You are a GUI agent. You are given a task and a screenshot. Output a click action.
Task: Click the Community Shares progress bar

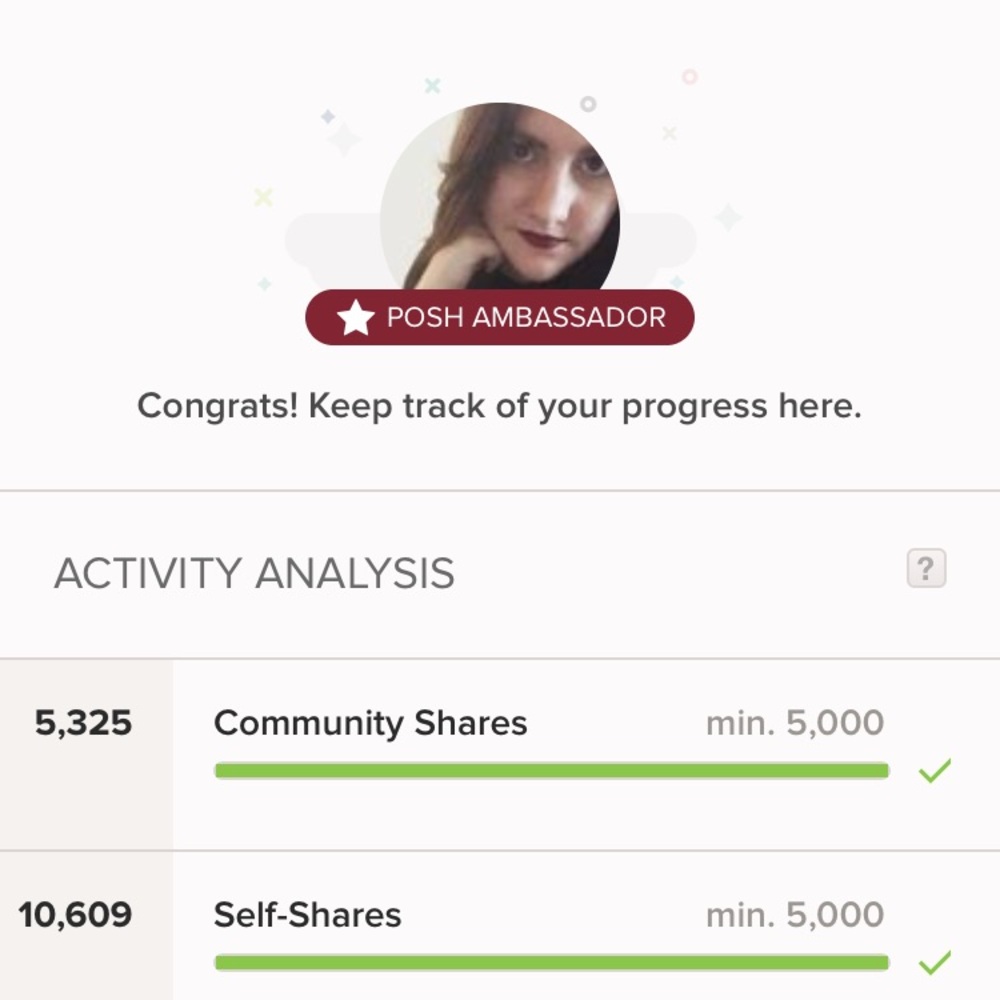[x=551, y=770]
